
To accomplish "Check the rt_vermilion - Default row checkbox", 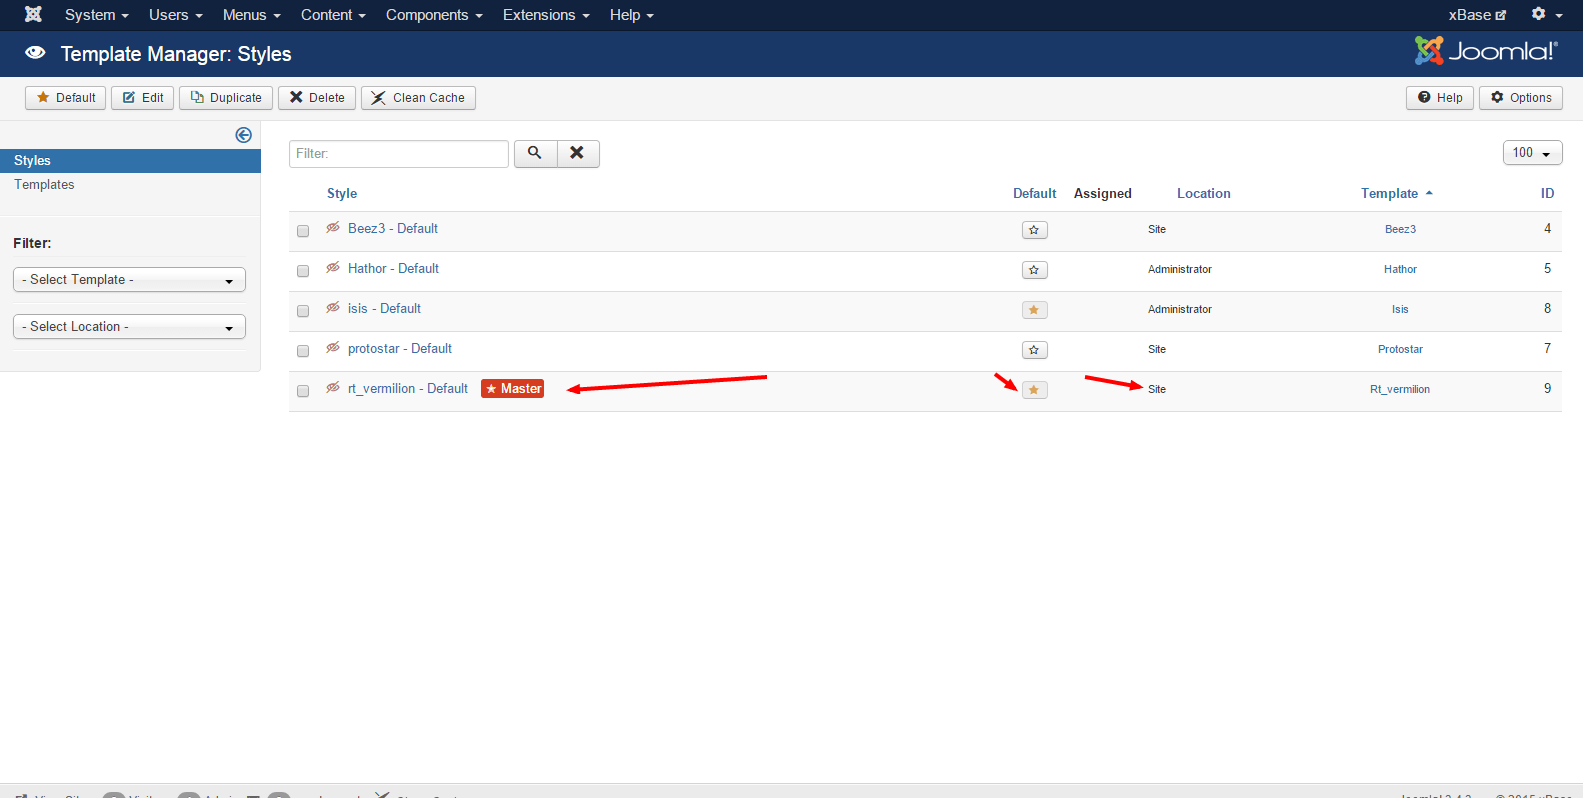I will [x=303, y=391].
